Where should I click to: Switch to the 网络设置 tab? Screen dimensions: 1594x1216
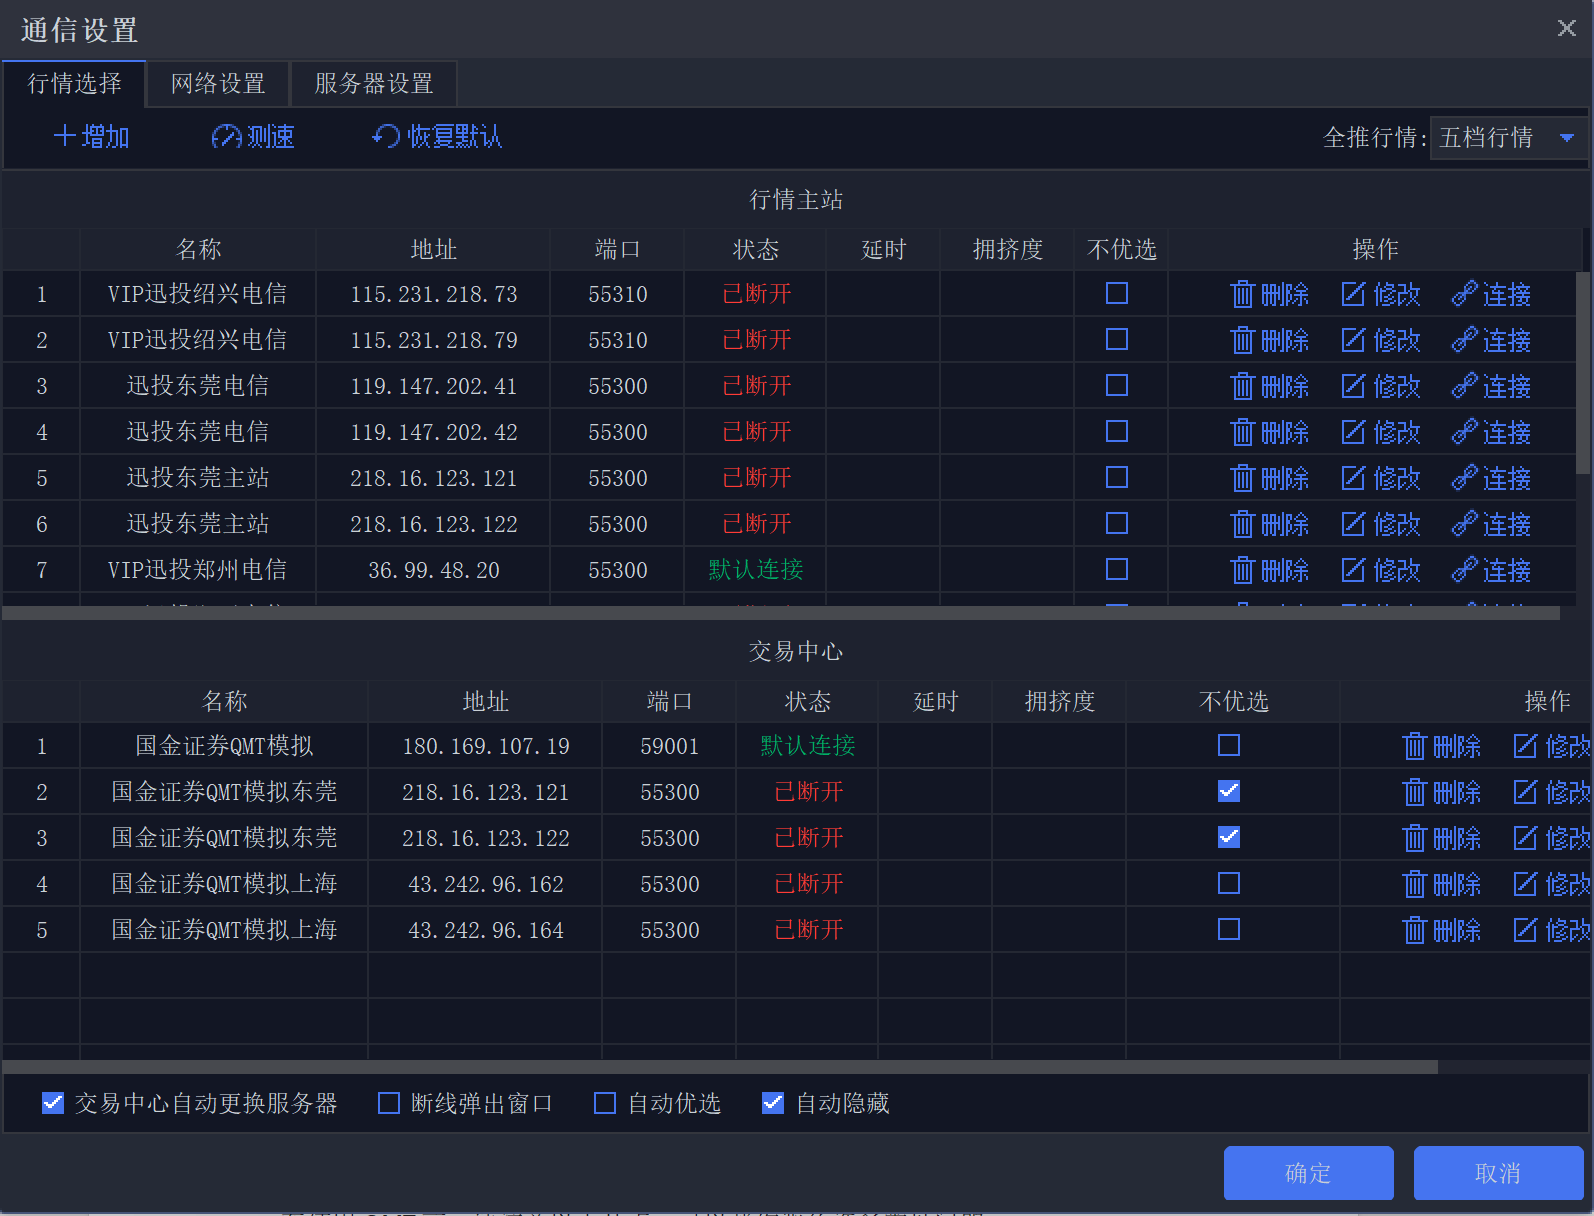point(218,84)
